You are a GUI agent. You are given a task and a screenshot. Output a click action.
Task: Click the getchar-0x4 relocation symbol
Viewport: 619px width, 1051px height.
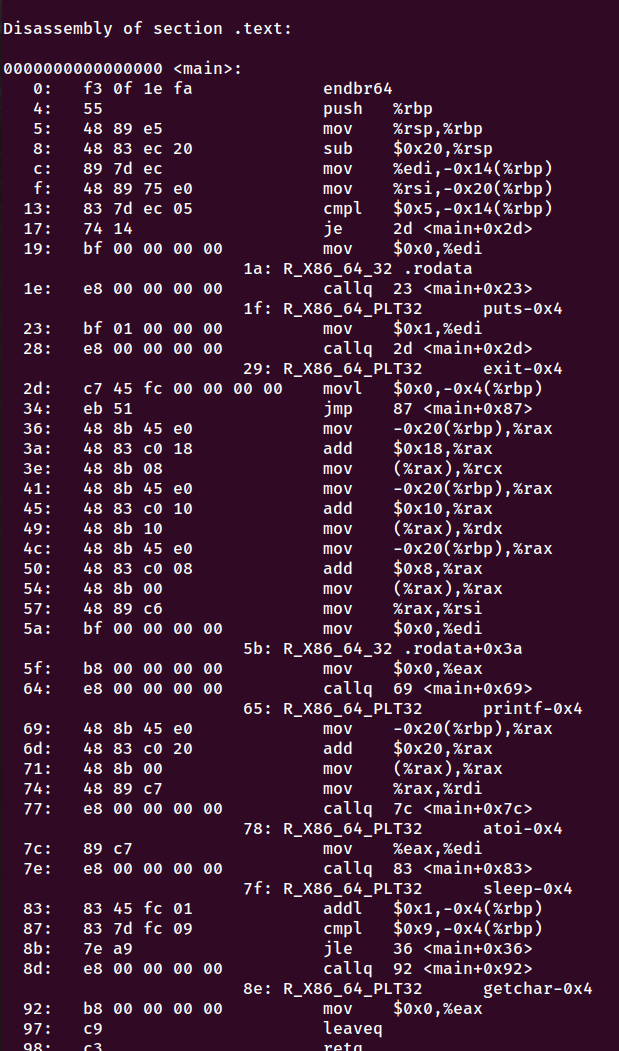tap(537, 989)
